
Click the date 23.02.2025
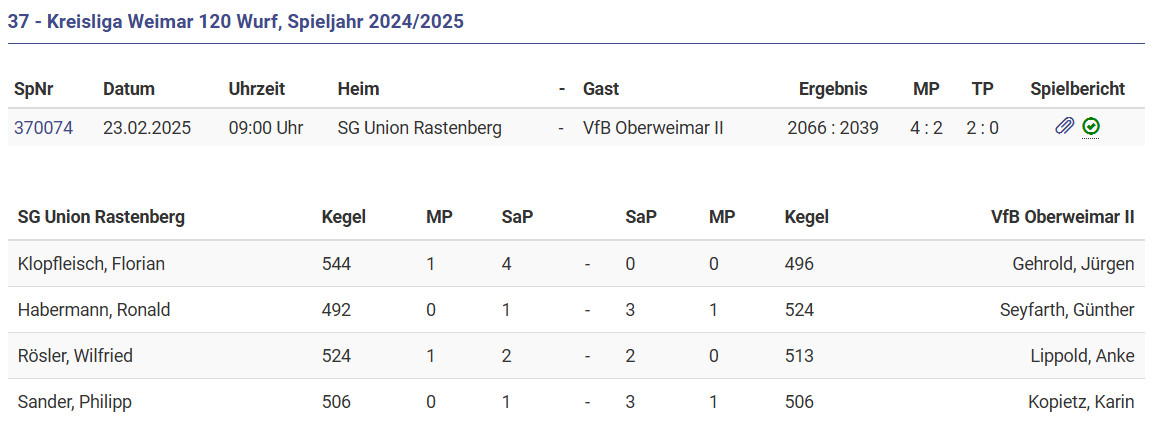tap(146, 128)
